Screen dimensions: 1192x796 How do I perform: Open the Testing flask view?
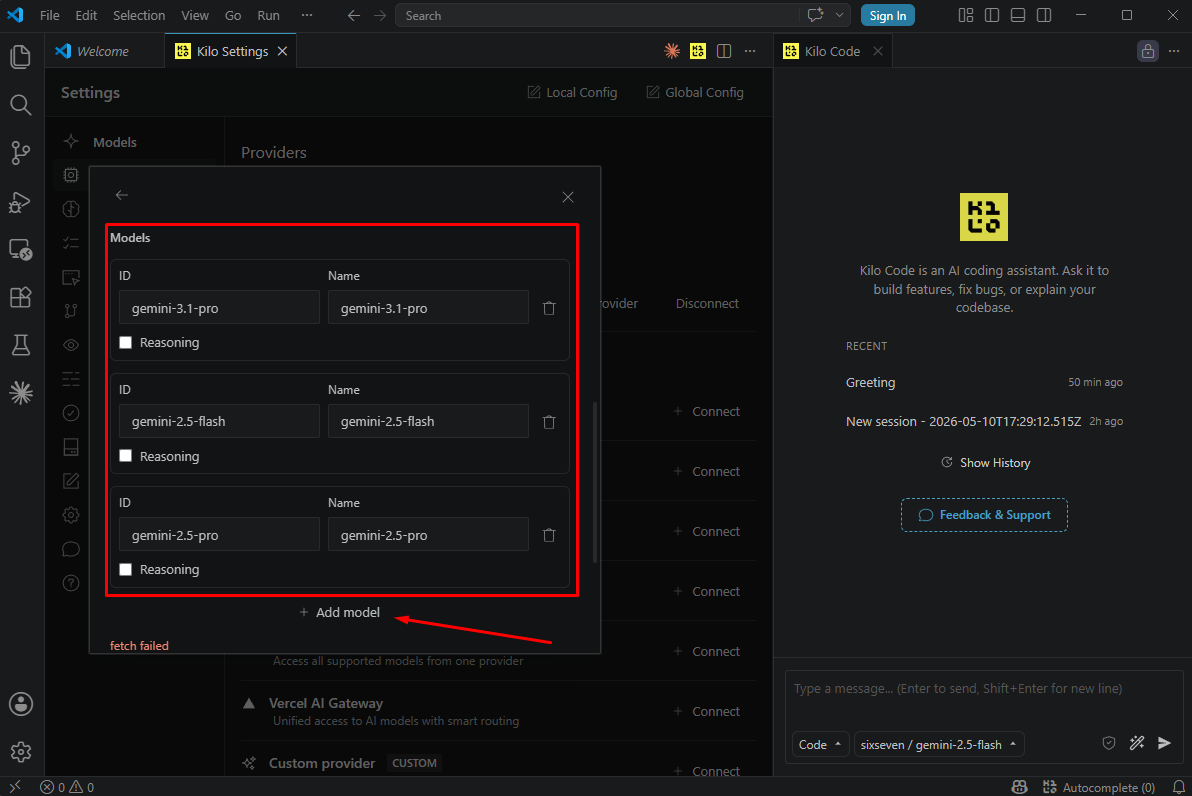(x=21, y=345)
